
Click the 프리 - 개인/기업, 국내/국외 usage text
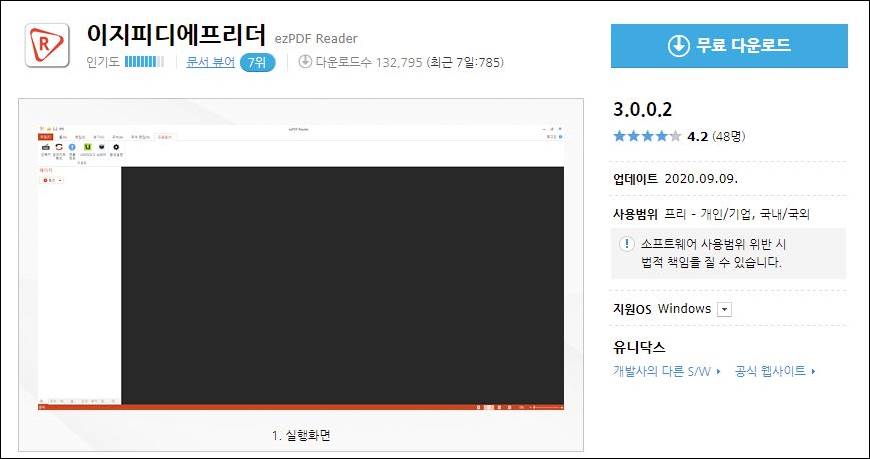(737, 214)
